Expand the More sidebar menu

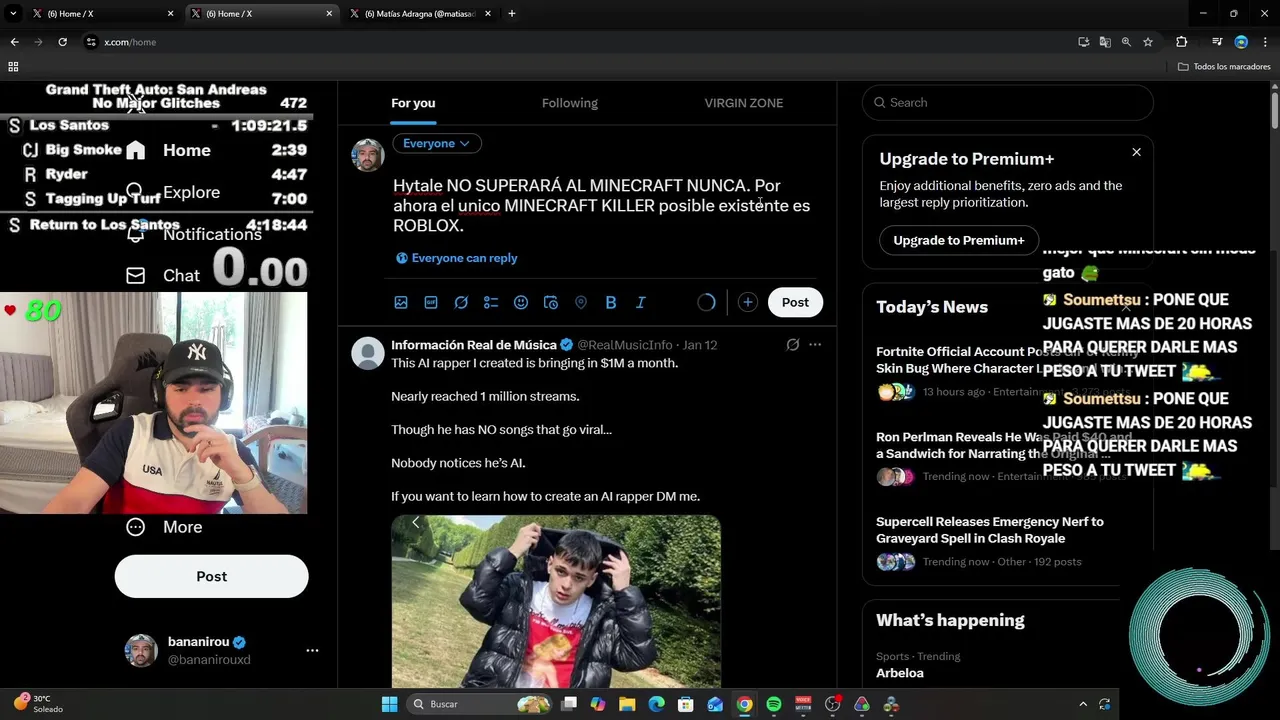point(165,527)
